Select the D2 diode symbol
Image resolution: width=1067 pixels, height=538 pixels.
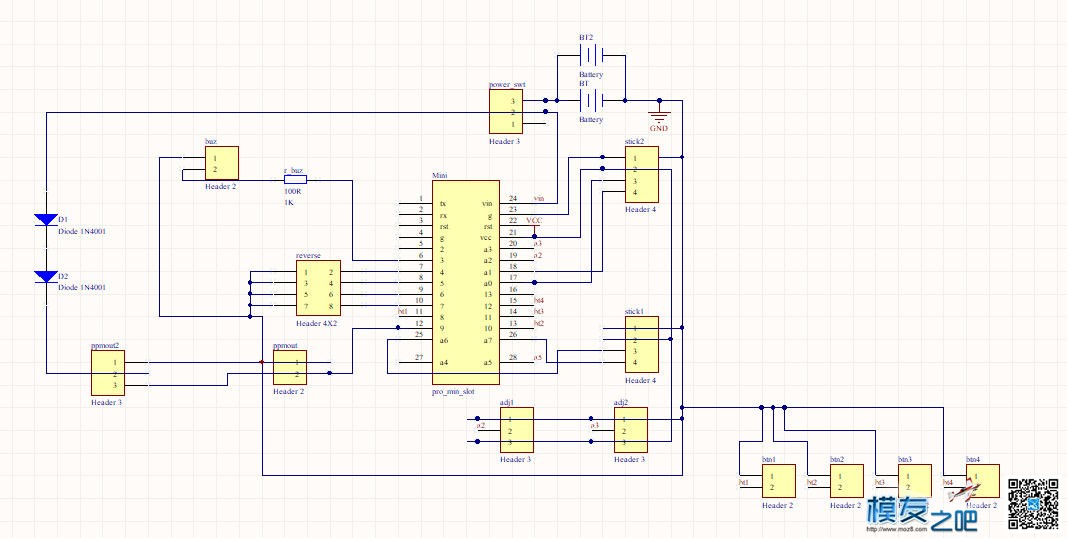tap(46, 277)
